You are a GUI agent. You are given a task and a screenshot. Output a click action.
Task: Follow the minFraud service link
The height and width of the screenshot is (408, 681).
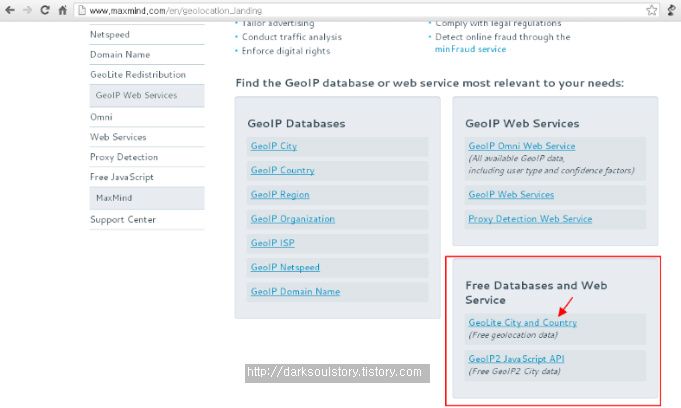(470, 49)
